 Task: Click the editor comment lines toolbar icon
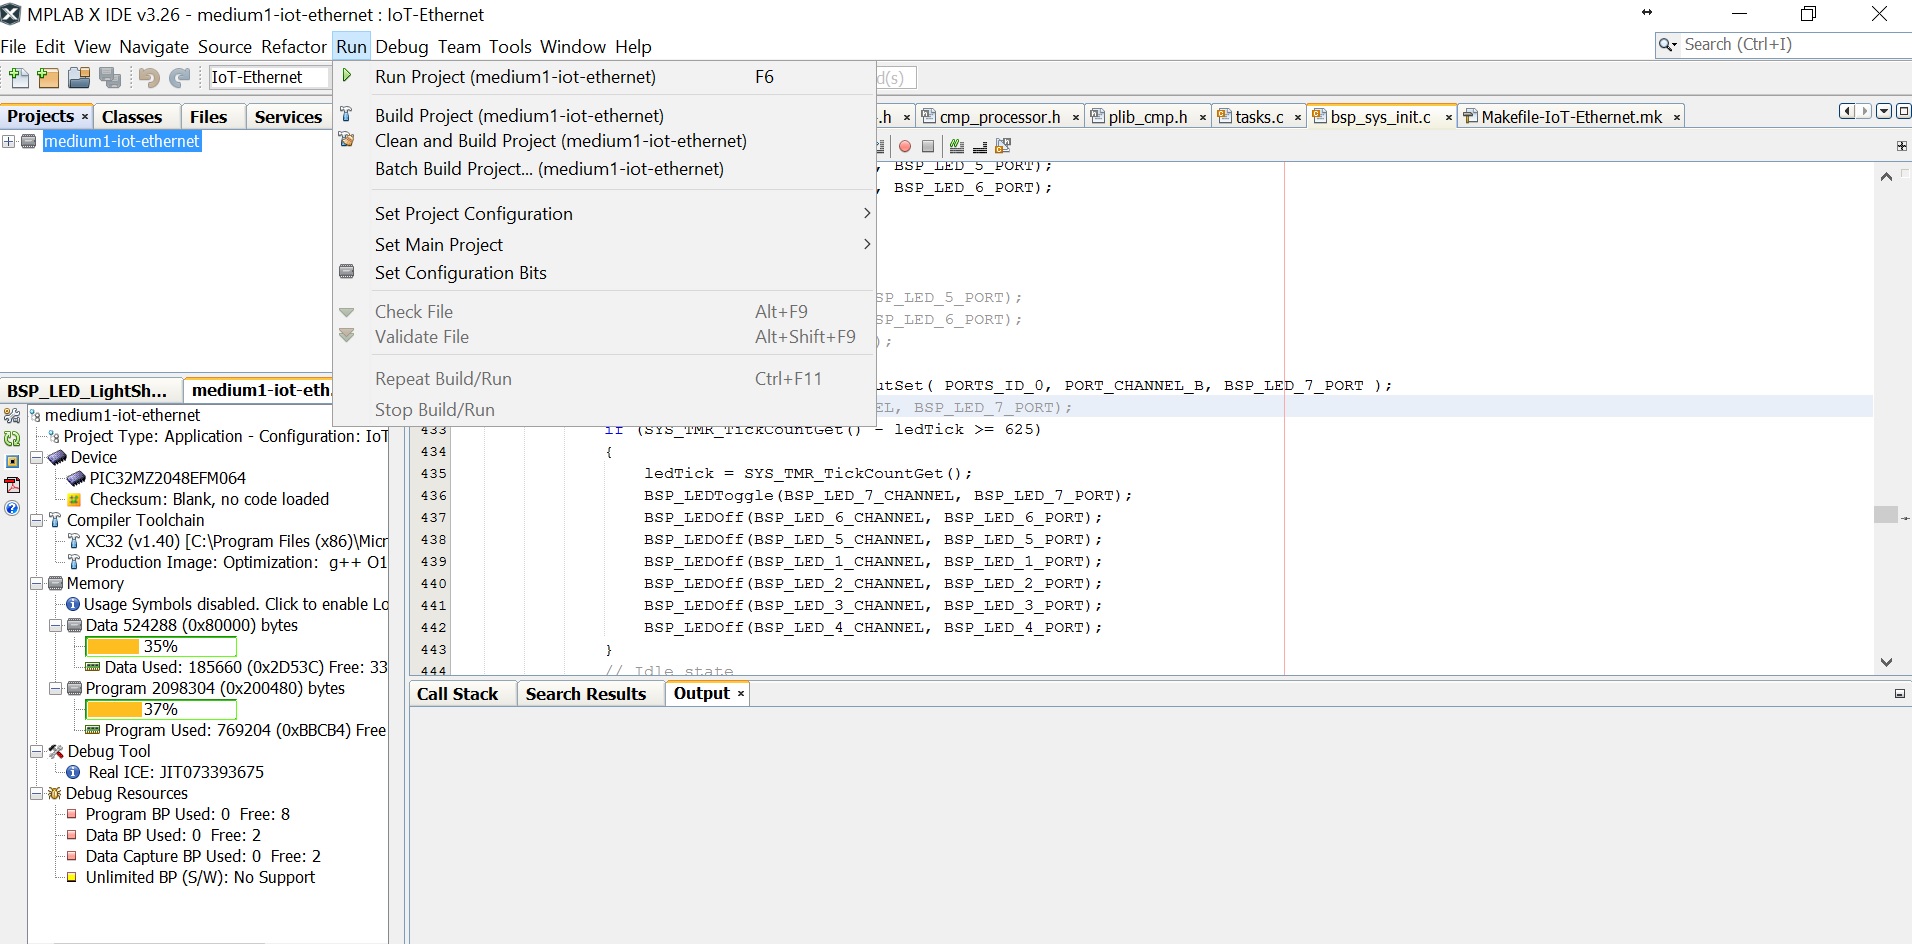click(957, 146)
